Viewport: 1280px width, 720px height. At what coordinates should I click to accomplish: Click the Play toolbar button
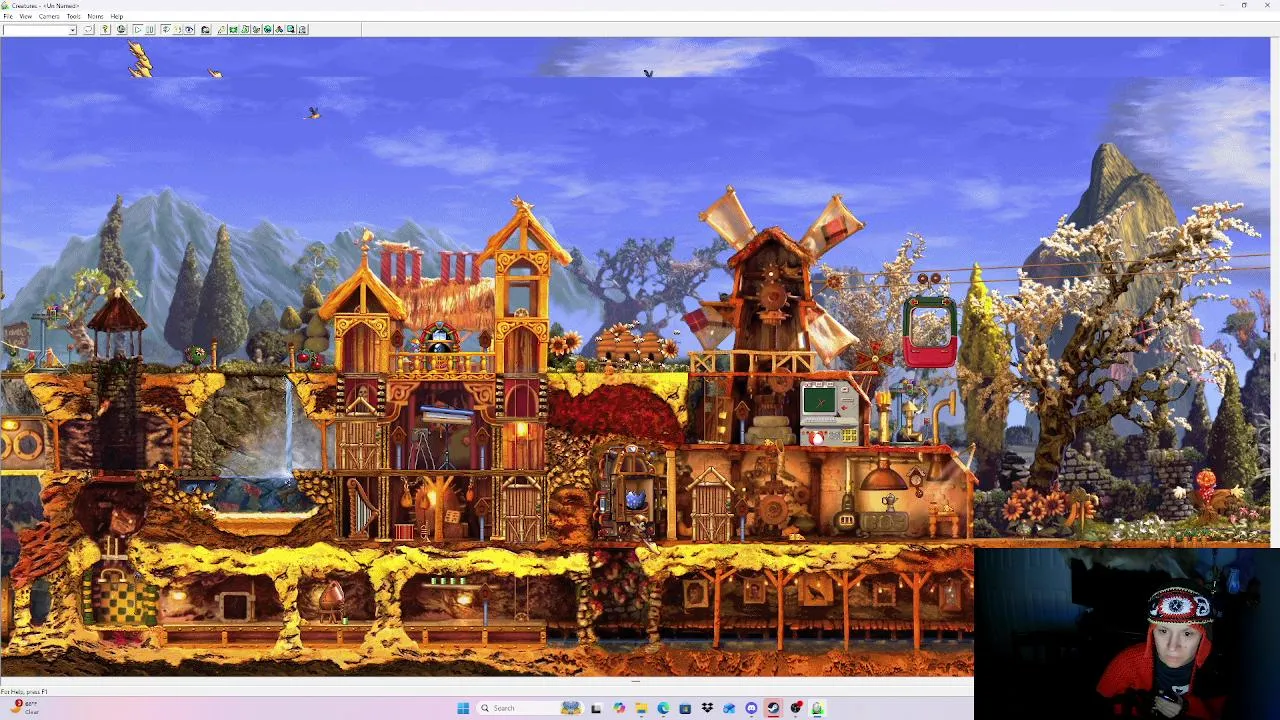[137, 30]
